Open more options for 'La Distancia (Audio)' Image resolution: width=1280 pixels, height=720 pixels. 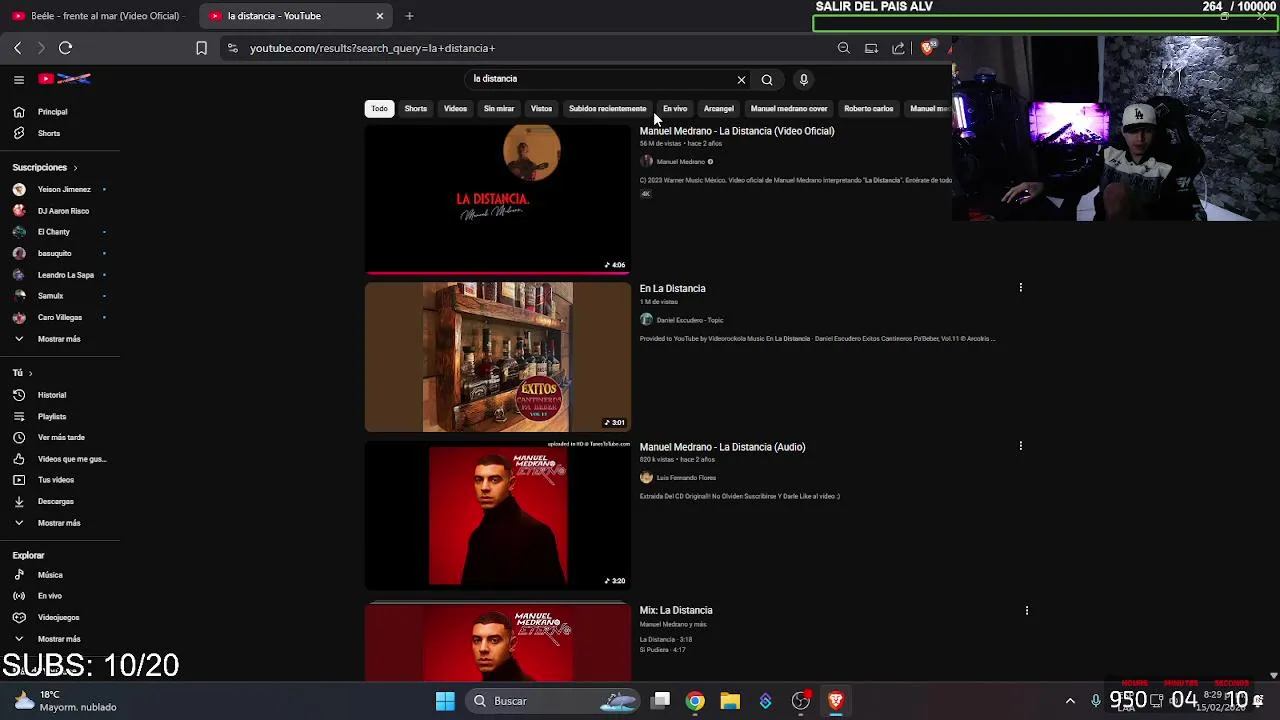[x=1020, y=446]
